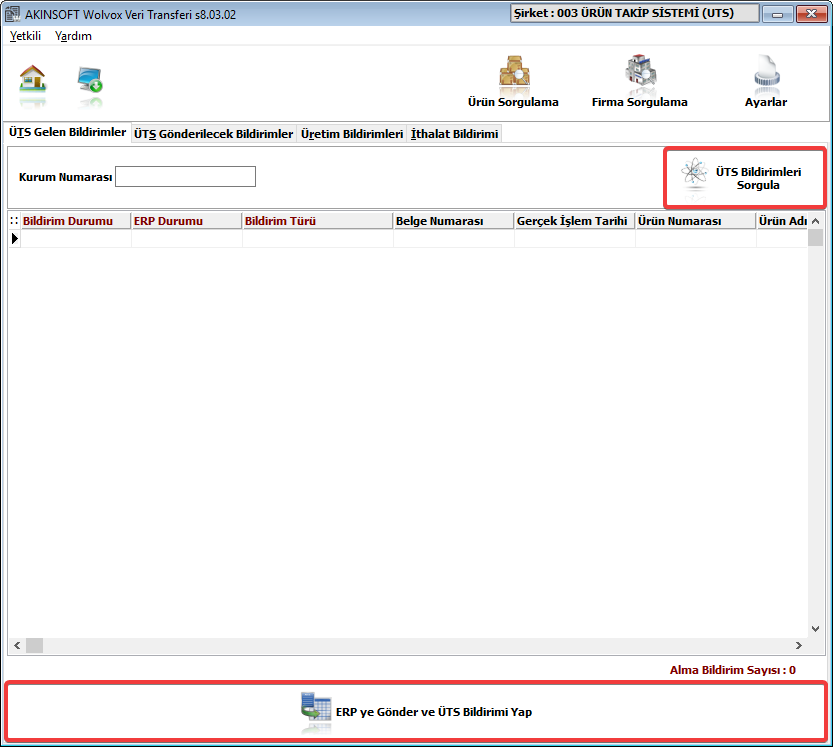Viewport: 833px width, 747px height.
Task: Click Ürün Numarası column header
Action: (x=696, y=221)
